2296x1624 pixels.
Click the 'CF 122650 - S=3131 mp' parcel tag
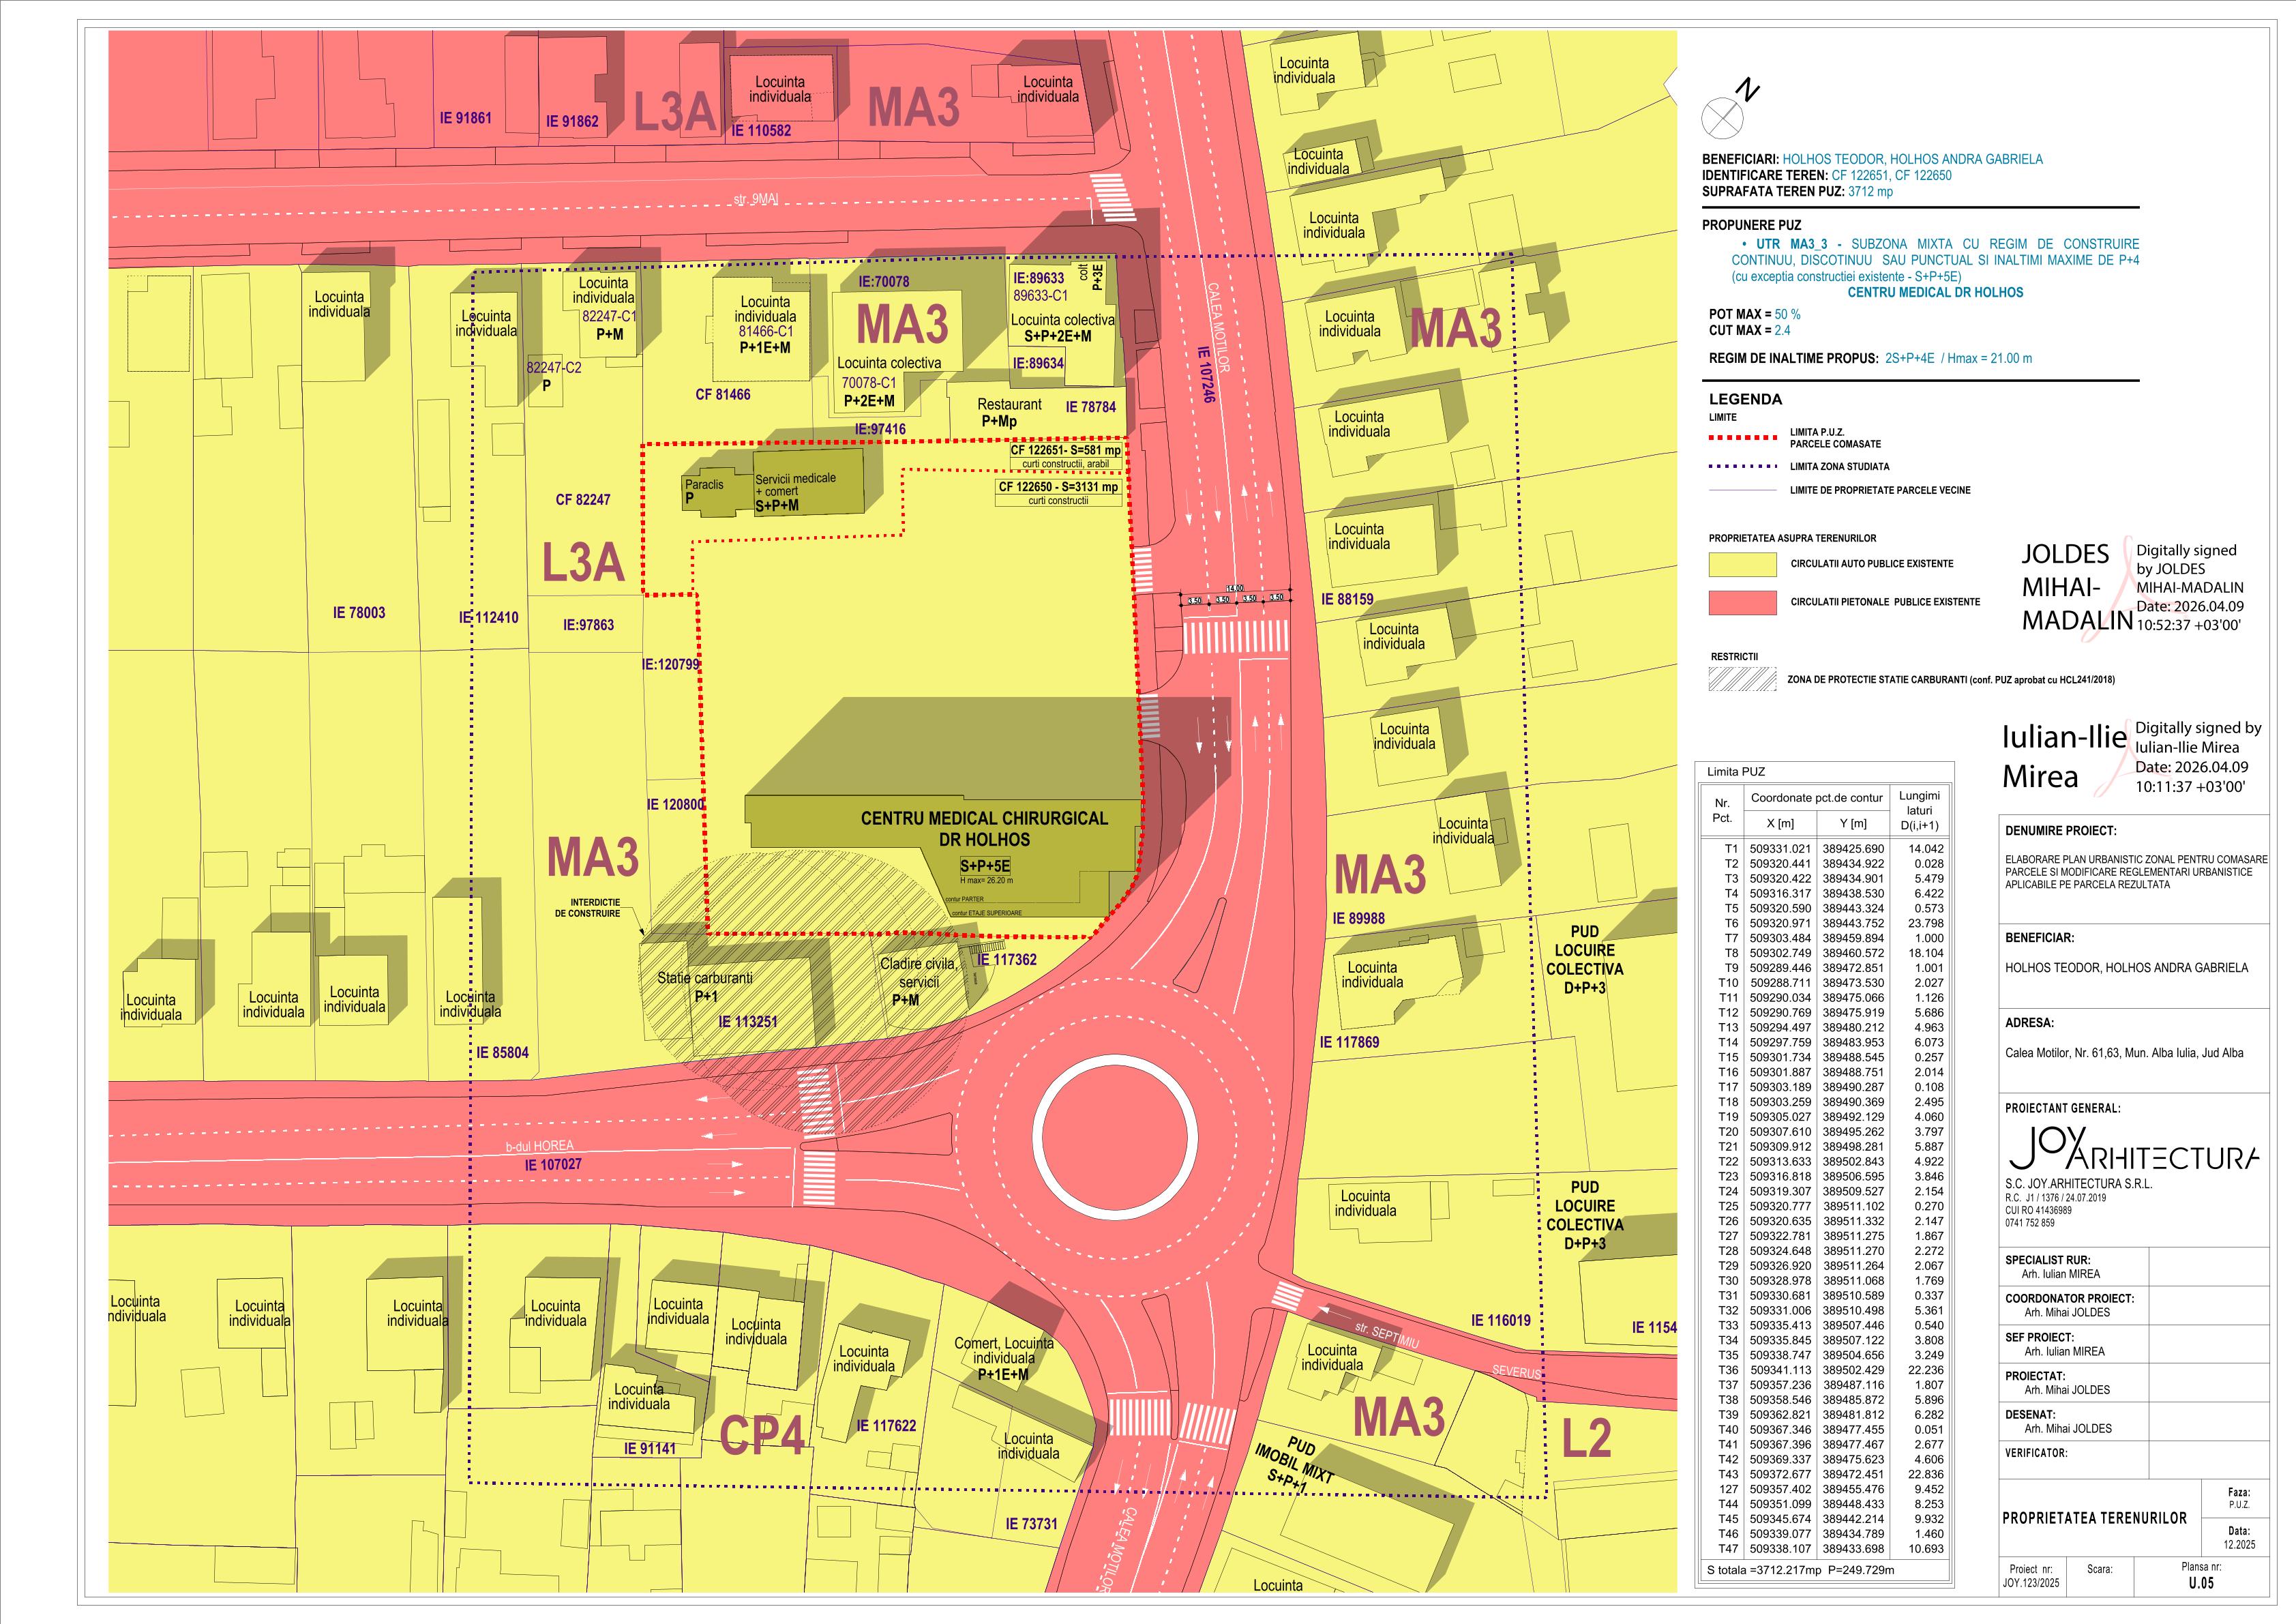pyautogui.click(x=1058, y=487)
